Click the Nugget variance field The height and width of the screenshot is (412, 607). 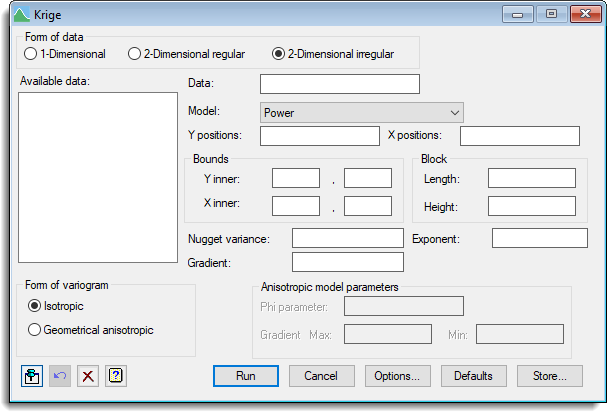click(x=347, y=238)
